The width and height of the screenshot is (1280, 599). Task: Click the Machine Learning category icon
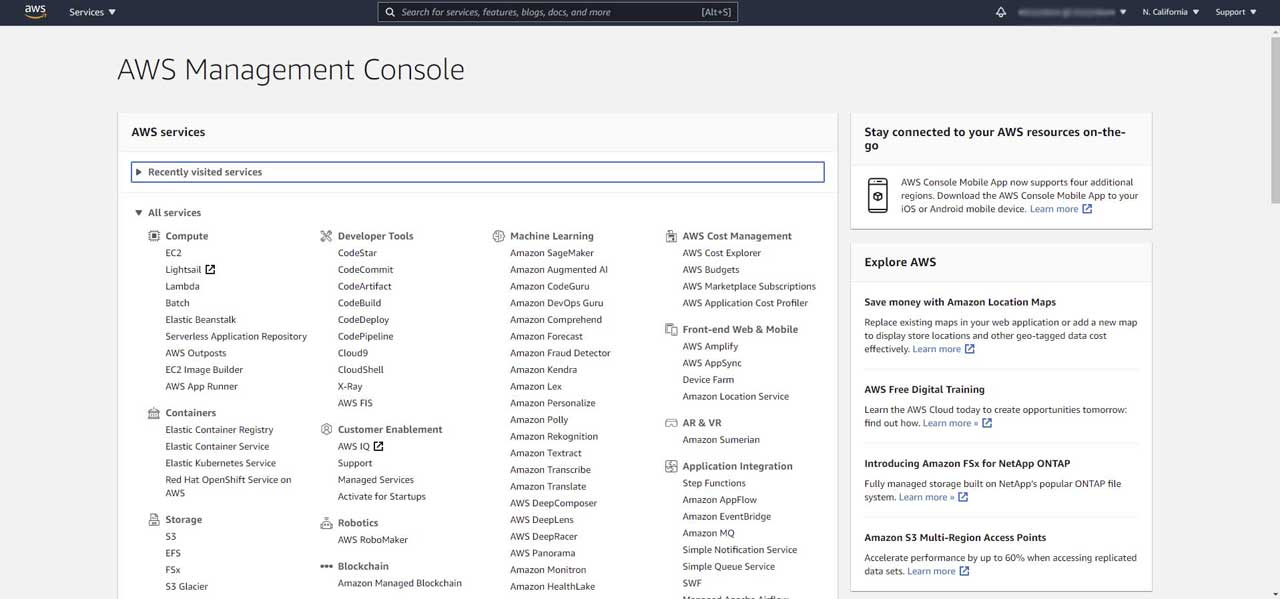499,236
